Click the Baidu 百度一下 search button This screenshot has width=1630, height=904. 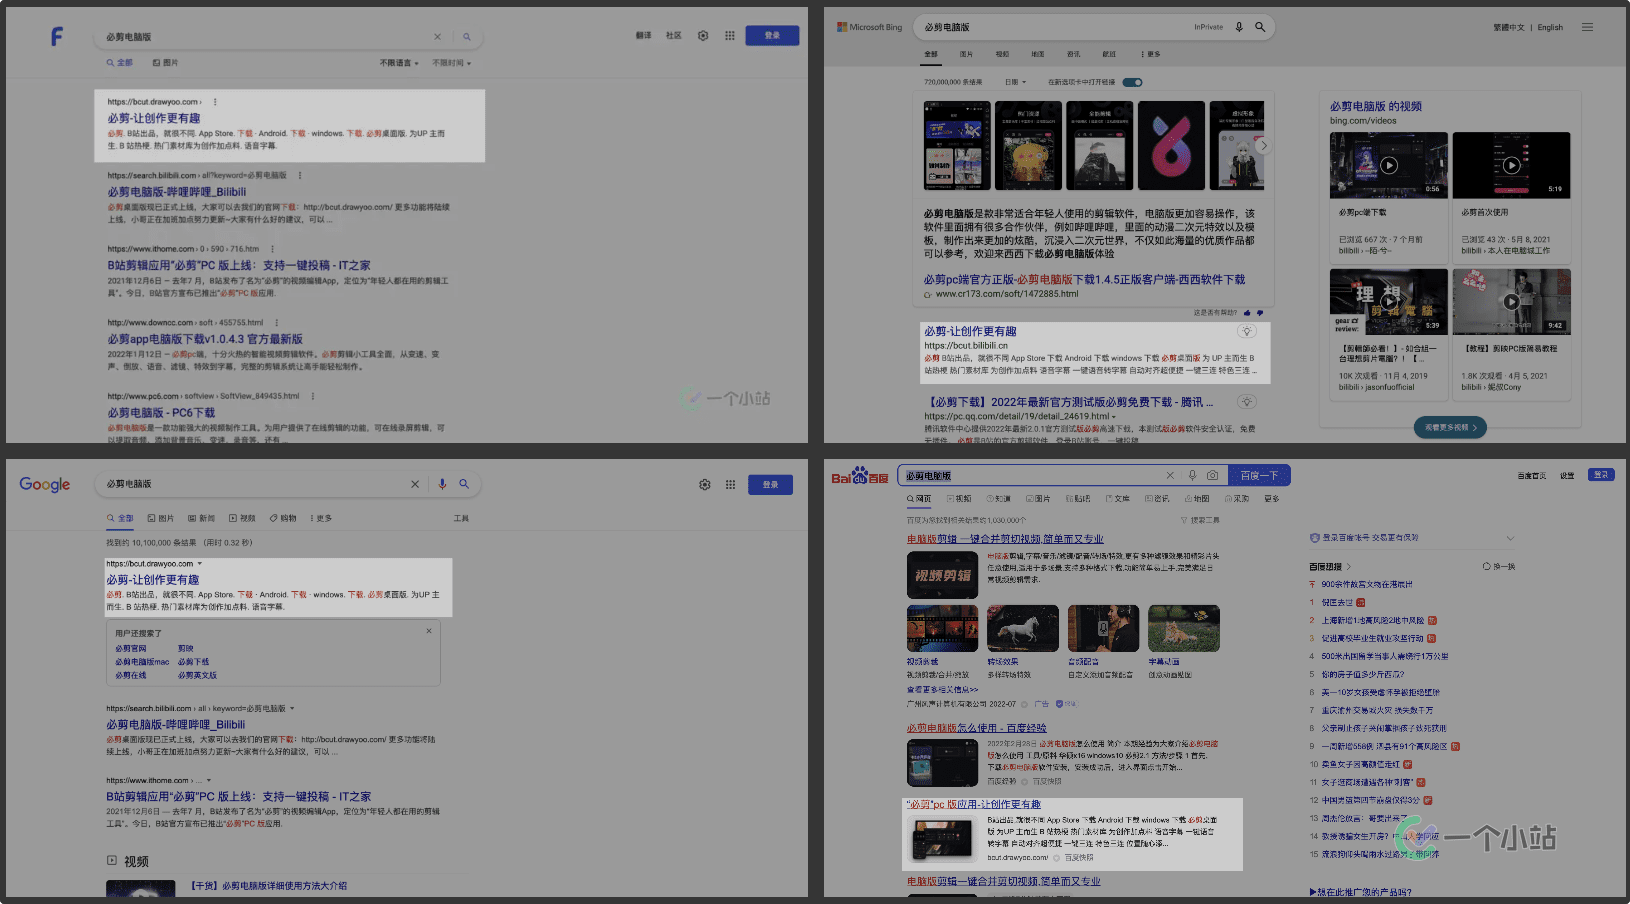click(x=1259, y=475)
